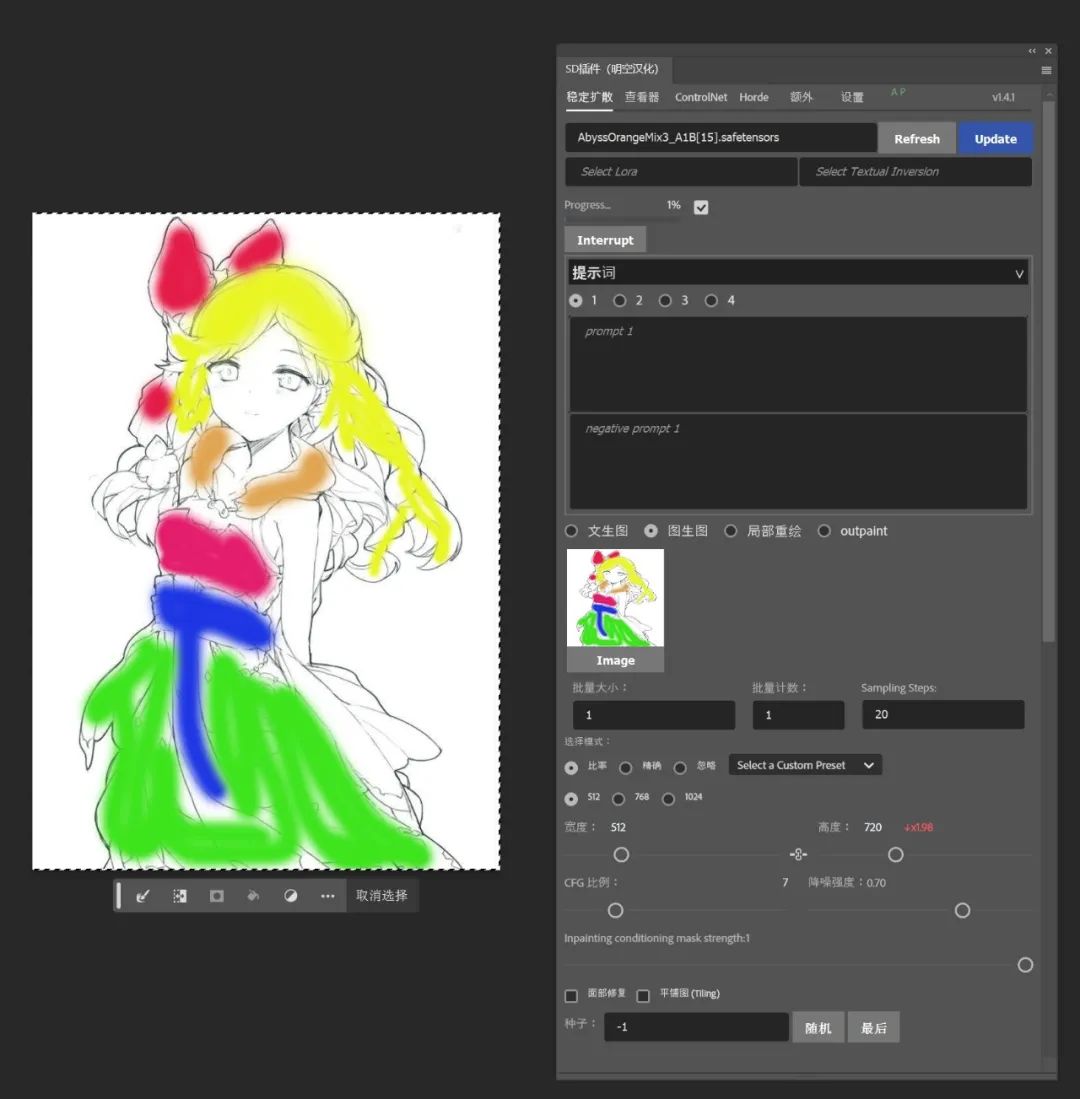Click the 种子 seed input field

click(697, 1027)
